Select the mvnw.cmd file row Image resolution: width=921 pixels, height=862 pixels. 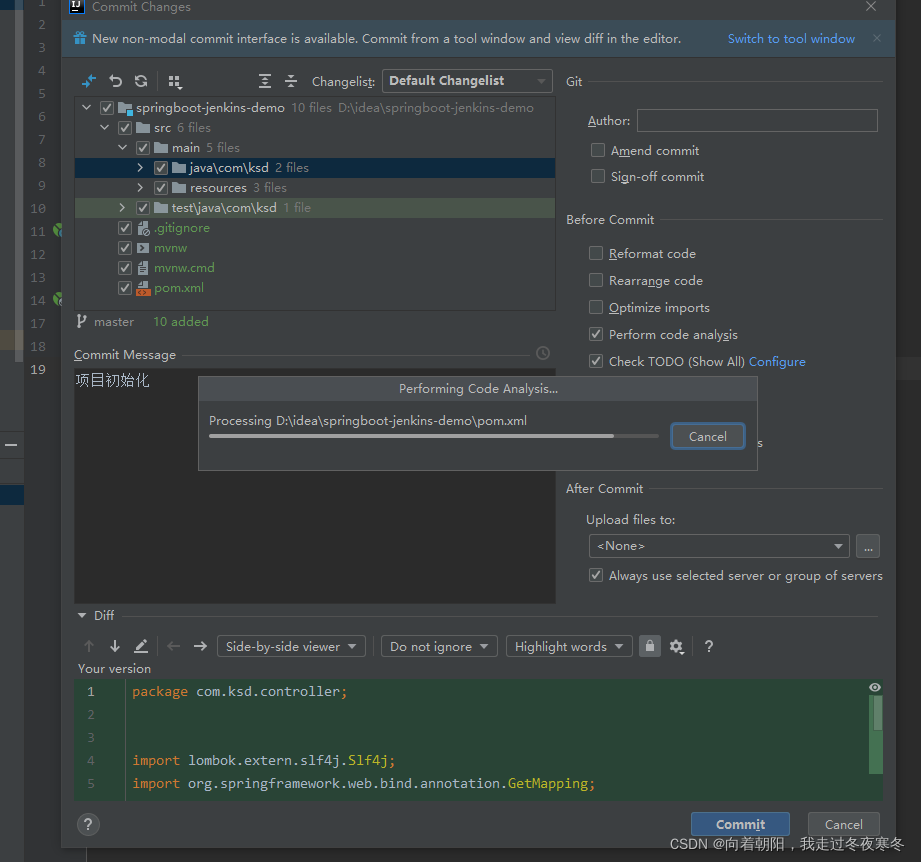pyautogui.click(x=315, y=268)
